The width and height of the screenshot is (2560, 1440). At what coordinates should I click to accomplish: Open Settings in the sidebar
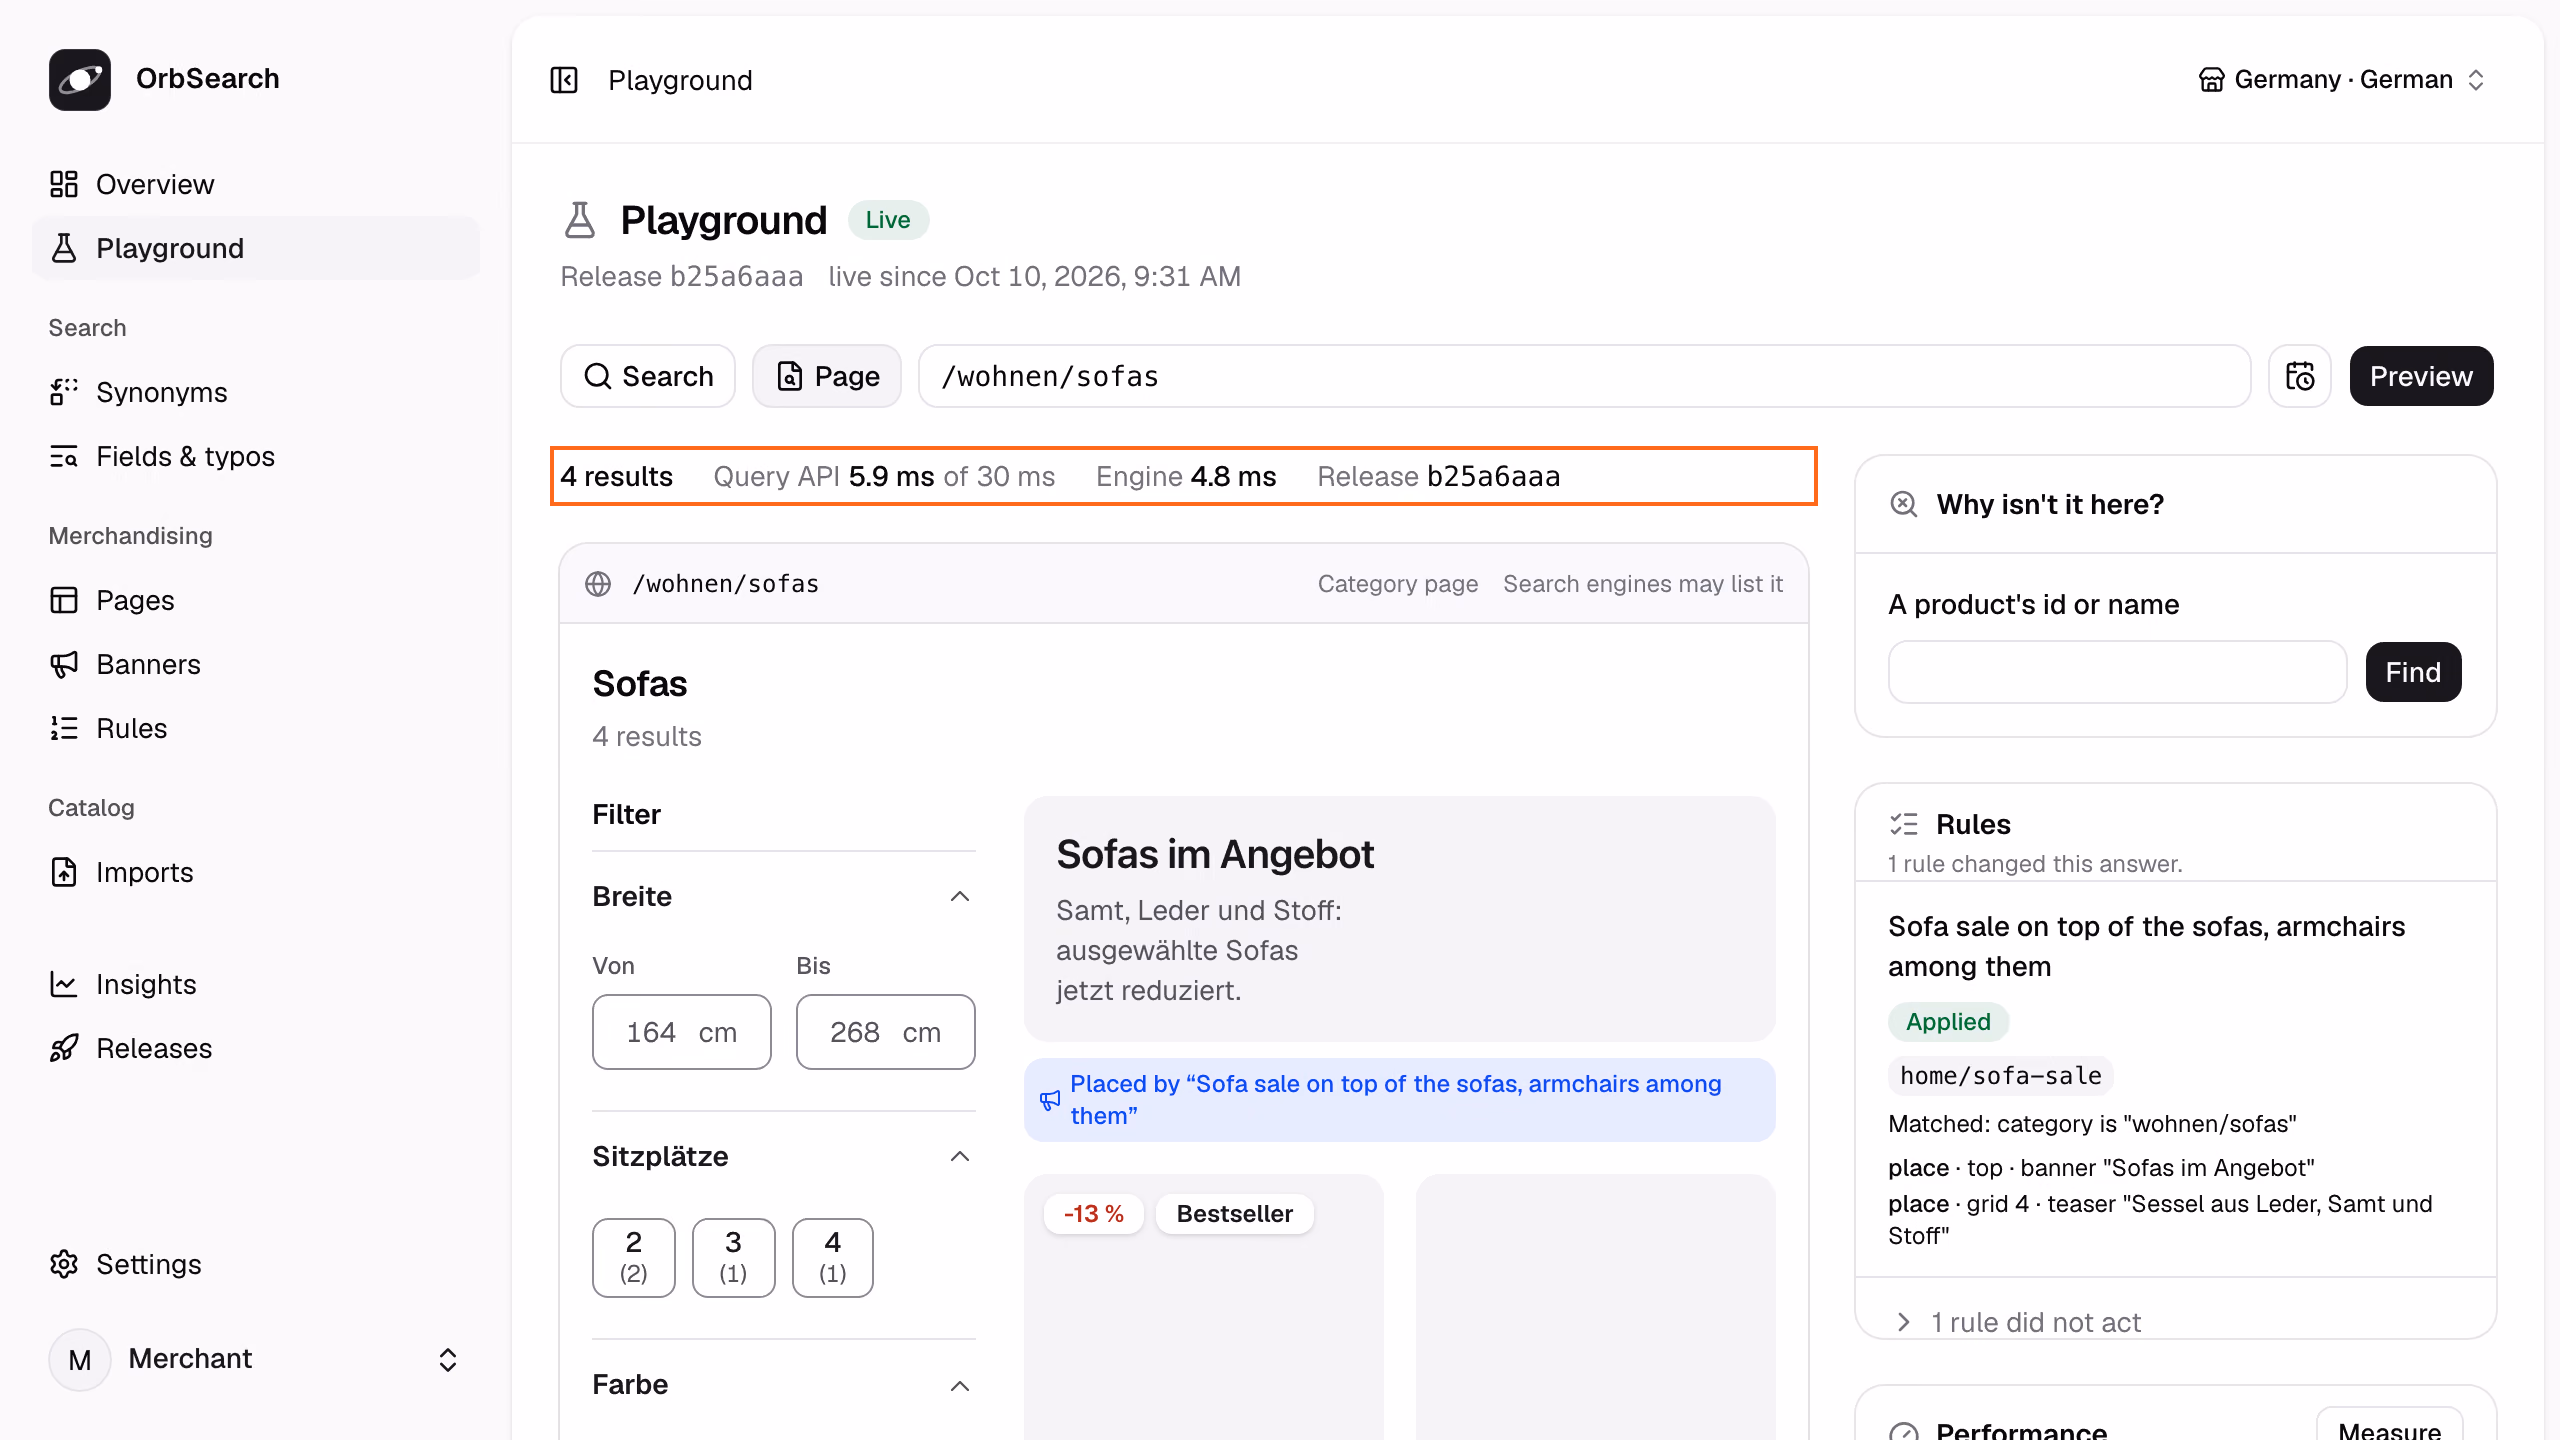256,1264
